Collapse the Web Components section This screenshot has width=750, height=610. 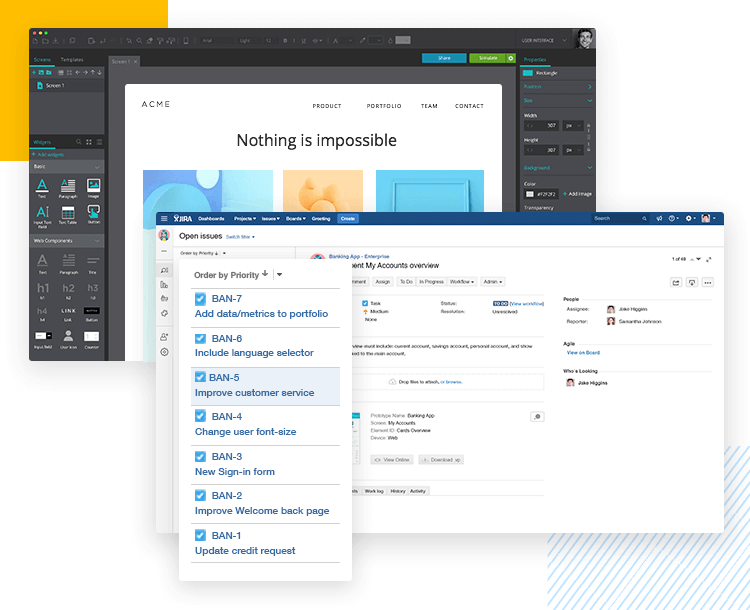coord(97,241)
